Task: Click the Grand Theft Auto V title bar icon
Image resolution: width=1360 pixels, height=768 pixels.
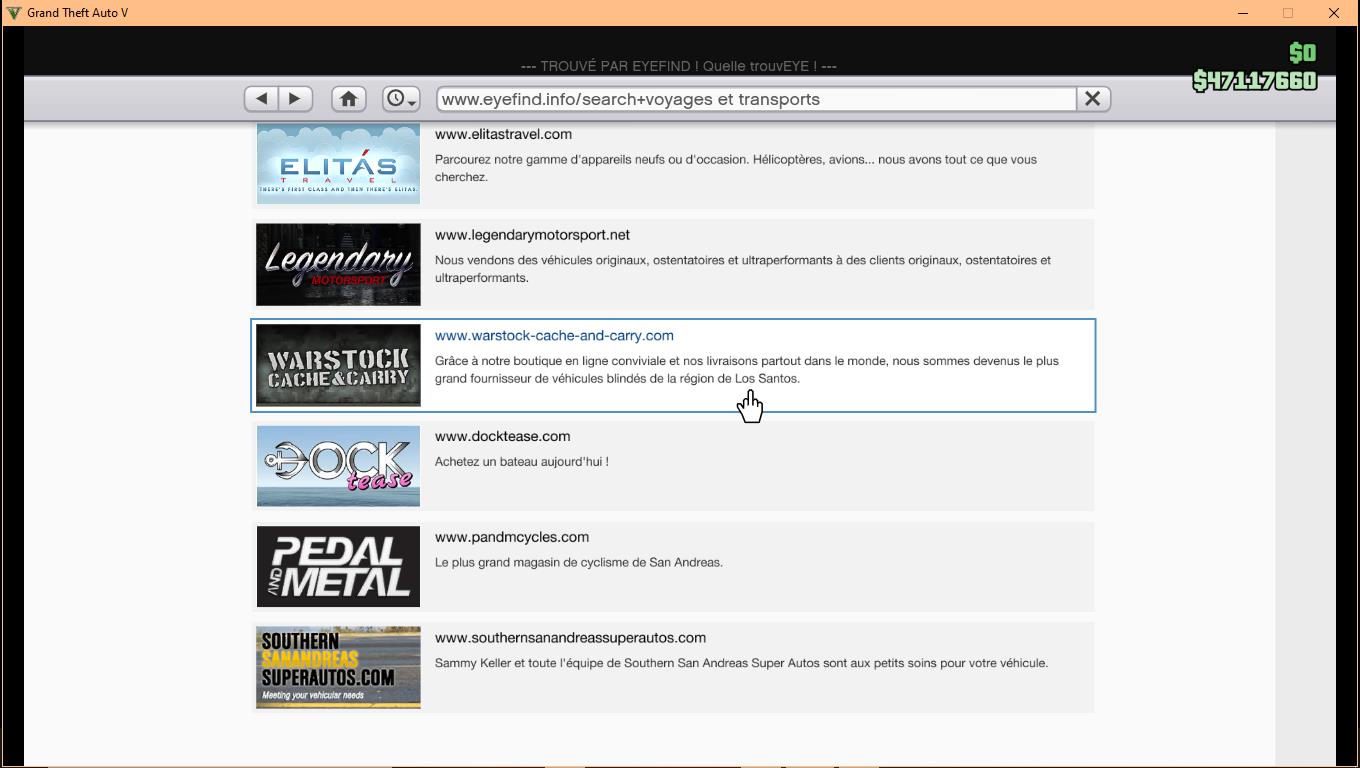Action: [x=14, y=13]
